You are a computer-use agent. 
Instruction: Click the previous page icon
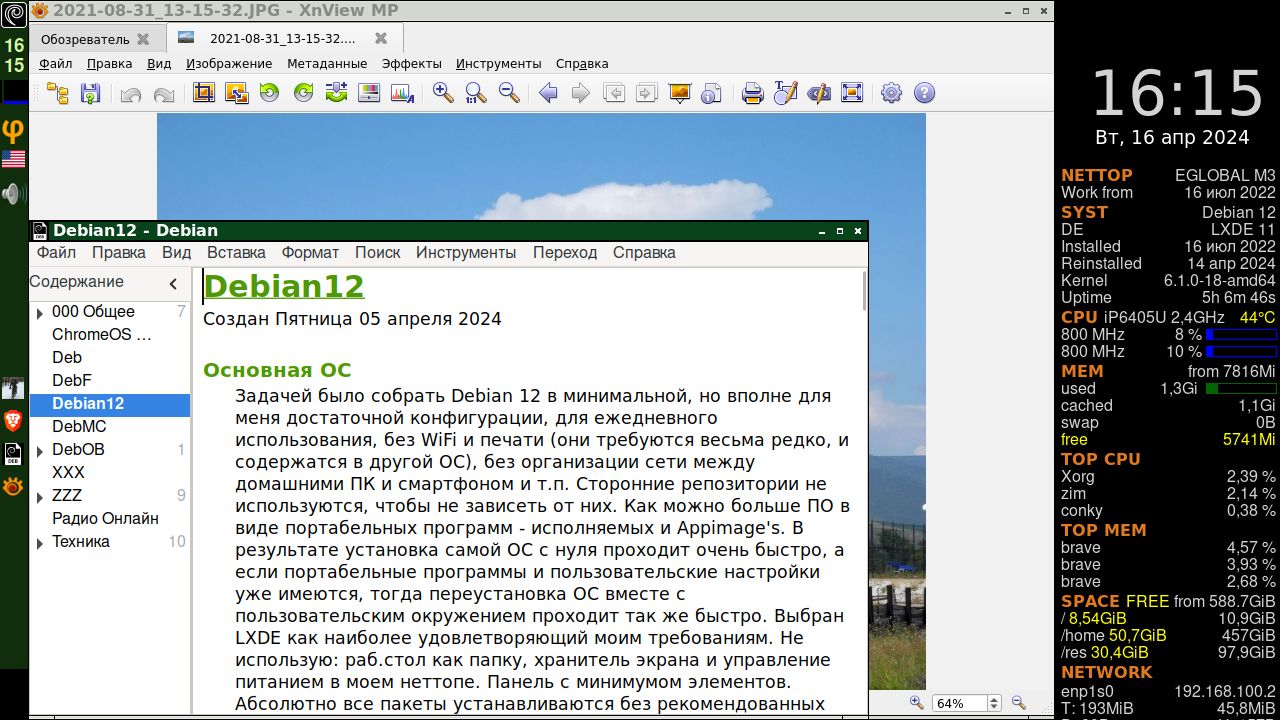coord(614,93)
